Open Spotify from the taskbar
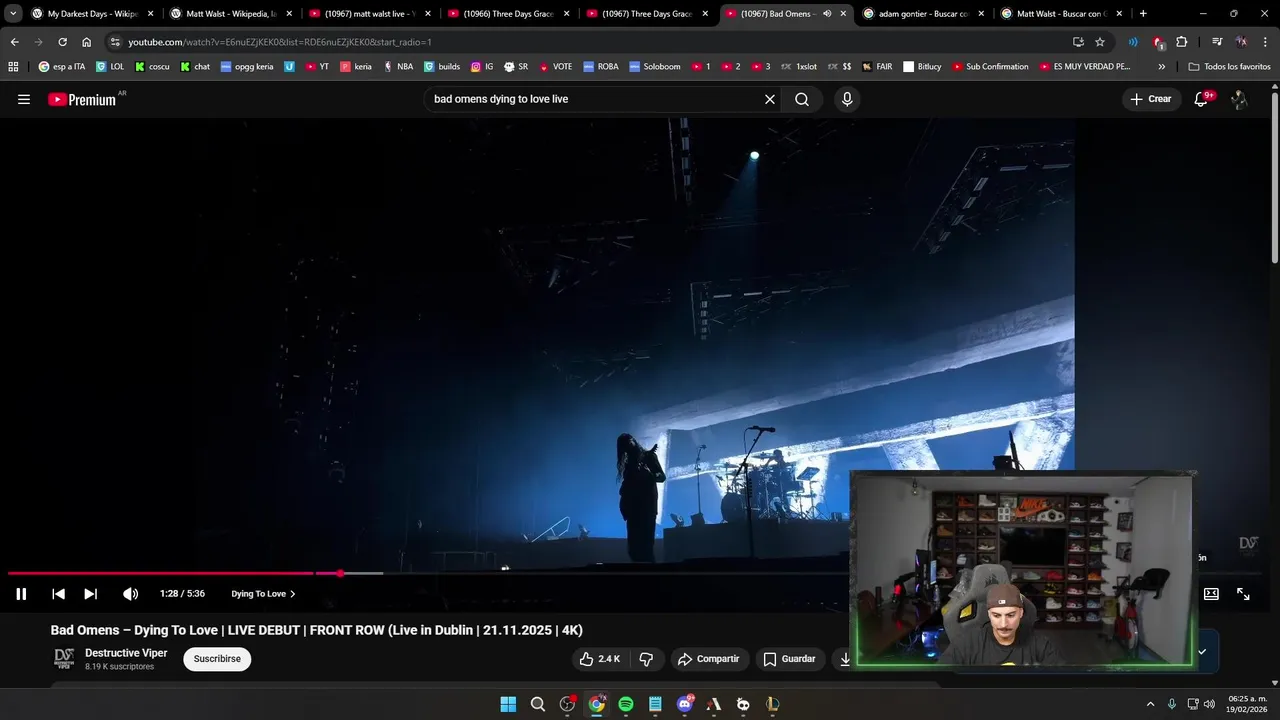Image resolution: width=1280 pixels, height=720 pixels. coord(626,704)
